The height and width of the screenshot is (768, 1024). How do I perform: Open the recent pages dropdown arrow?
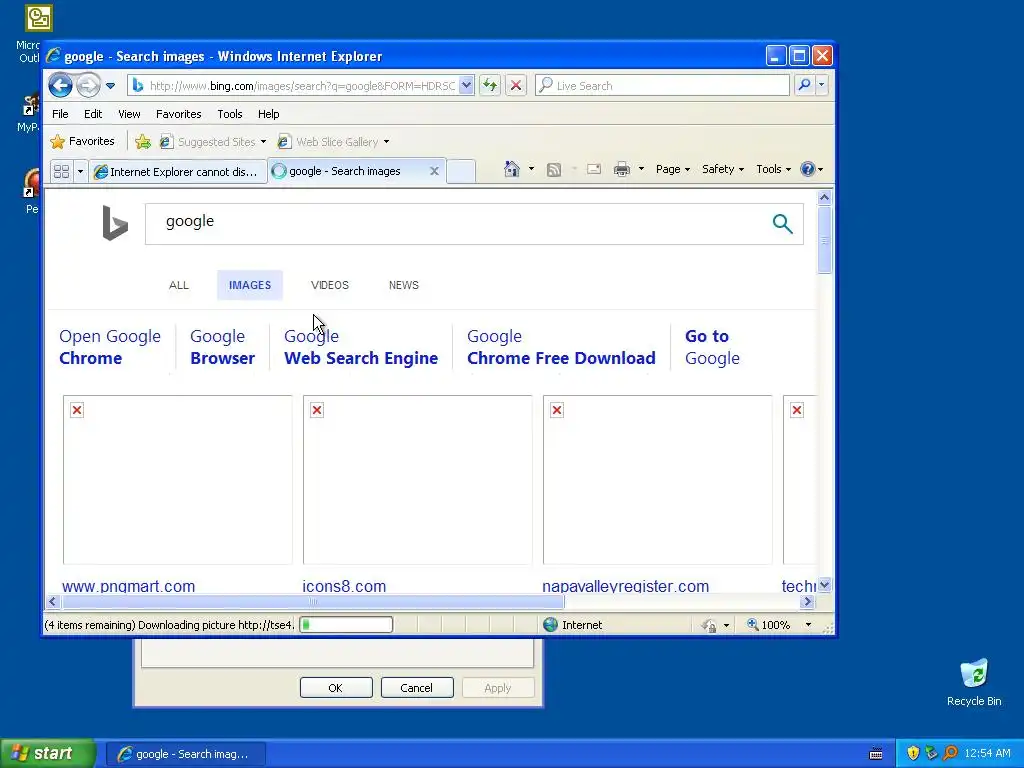click(110, 86)
